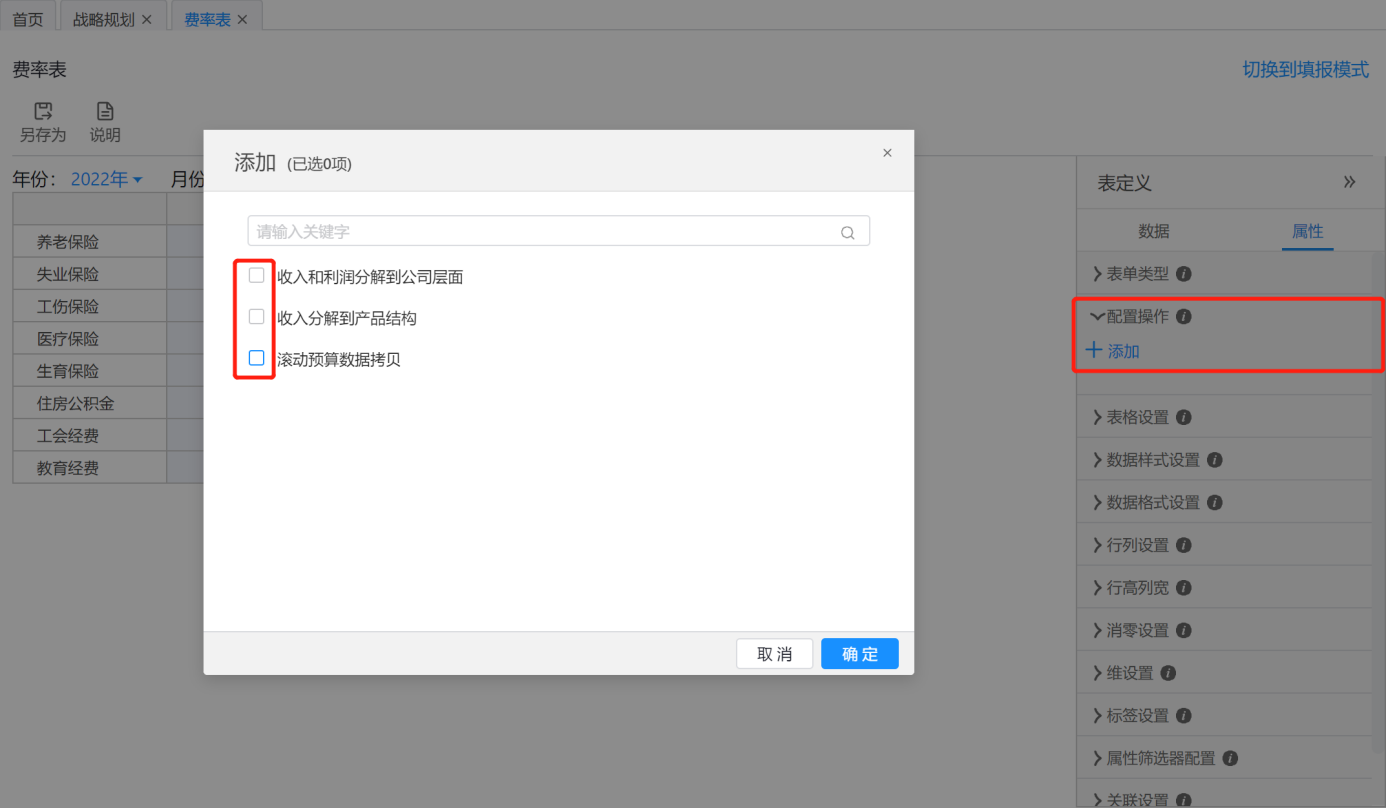The width and height of the screenshot is (1386, 808).
Task: Click info icon next to 表单类型
Action: click(x=1183, y=274)
